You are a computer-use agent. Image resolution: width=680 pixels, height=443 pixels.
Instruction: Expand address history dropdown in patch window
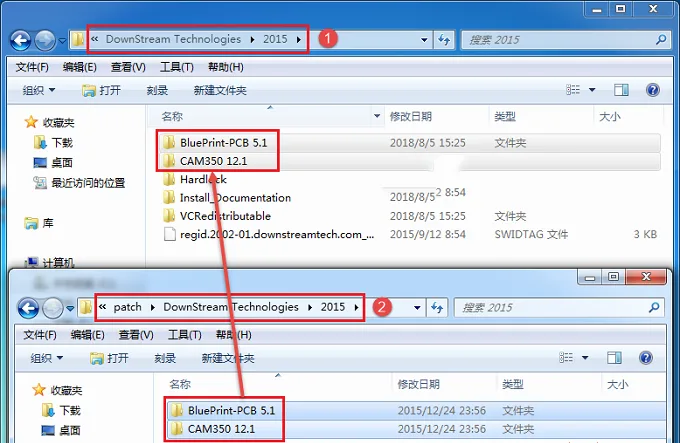click(x=417, y=308)
